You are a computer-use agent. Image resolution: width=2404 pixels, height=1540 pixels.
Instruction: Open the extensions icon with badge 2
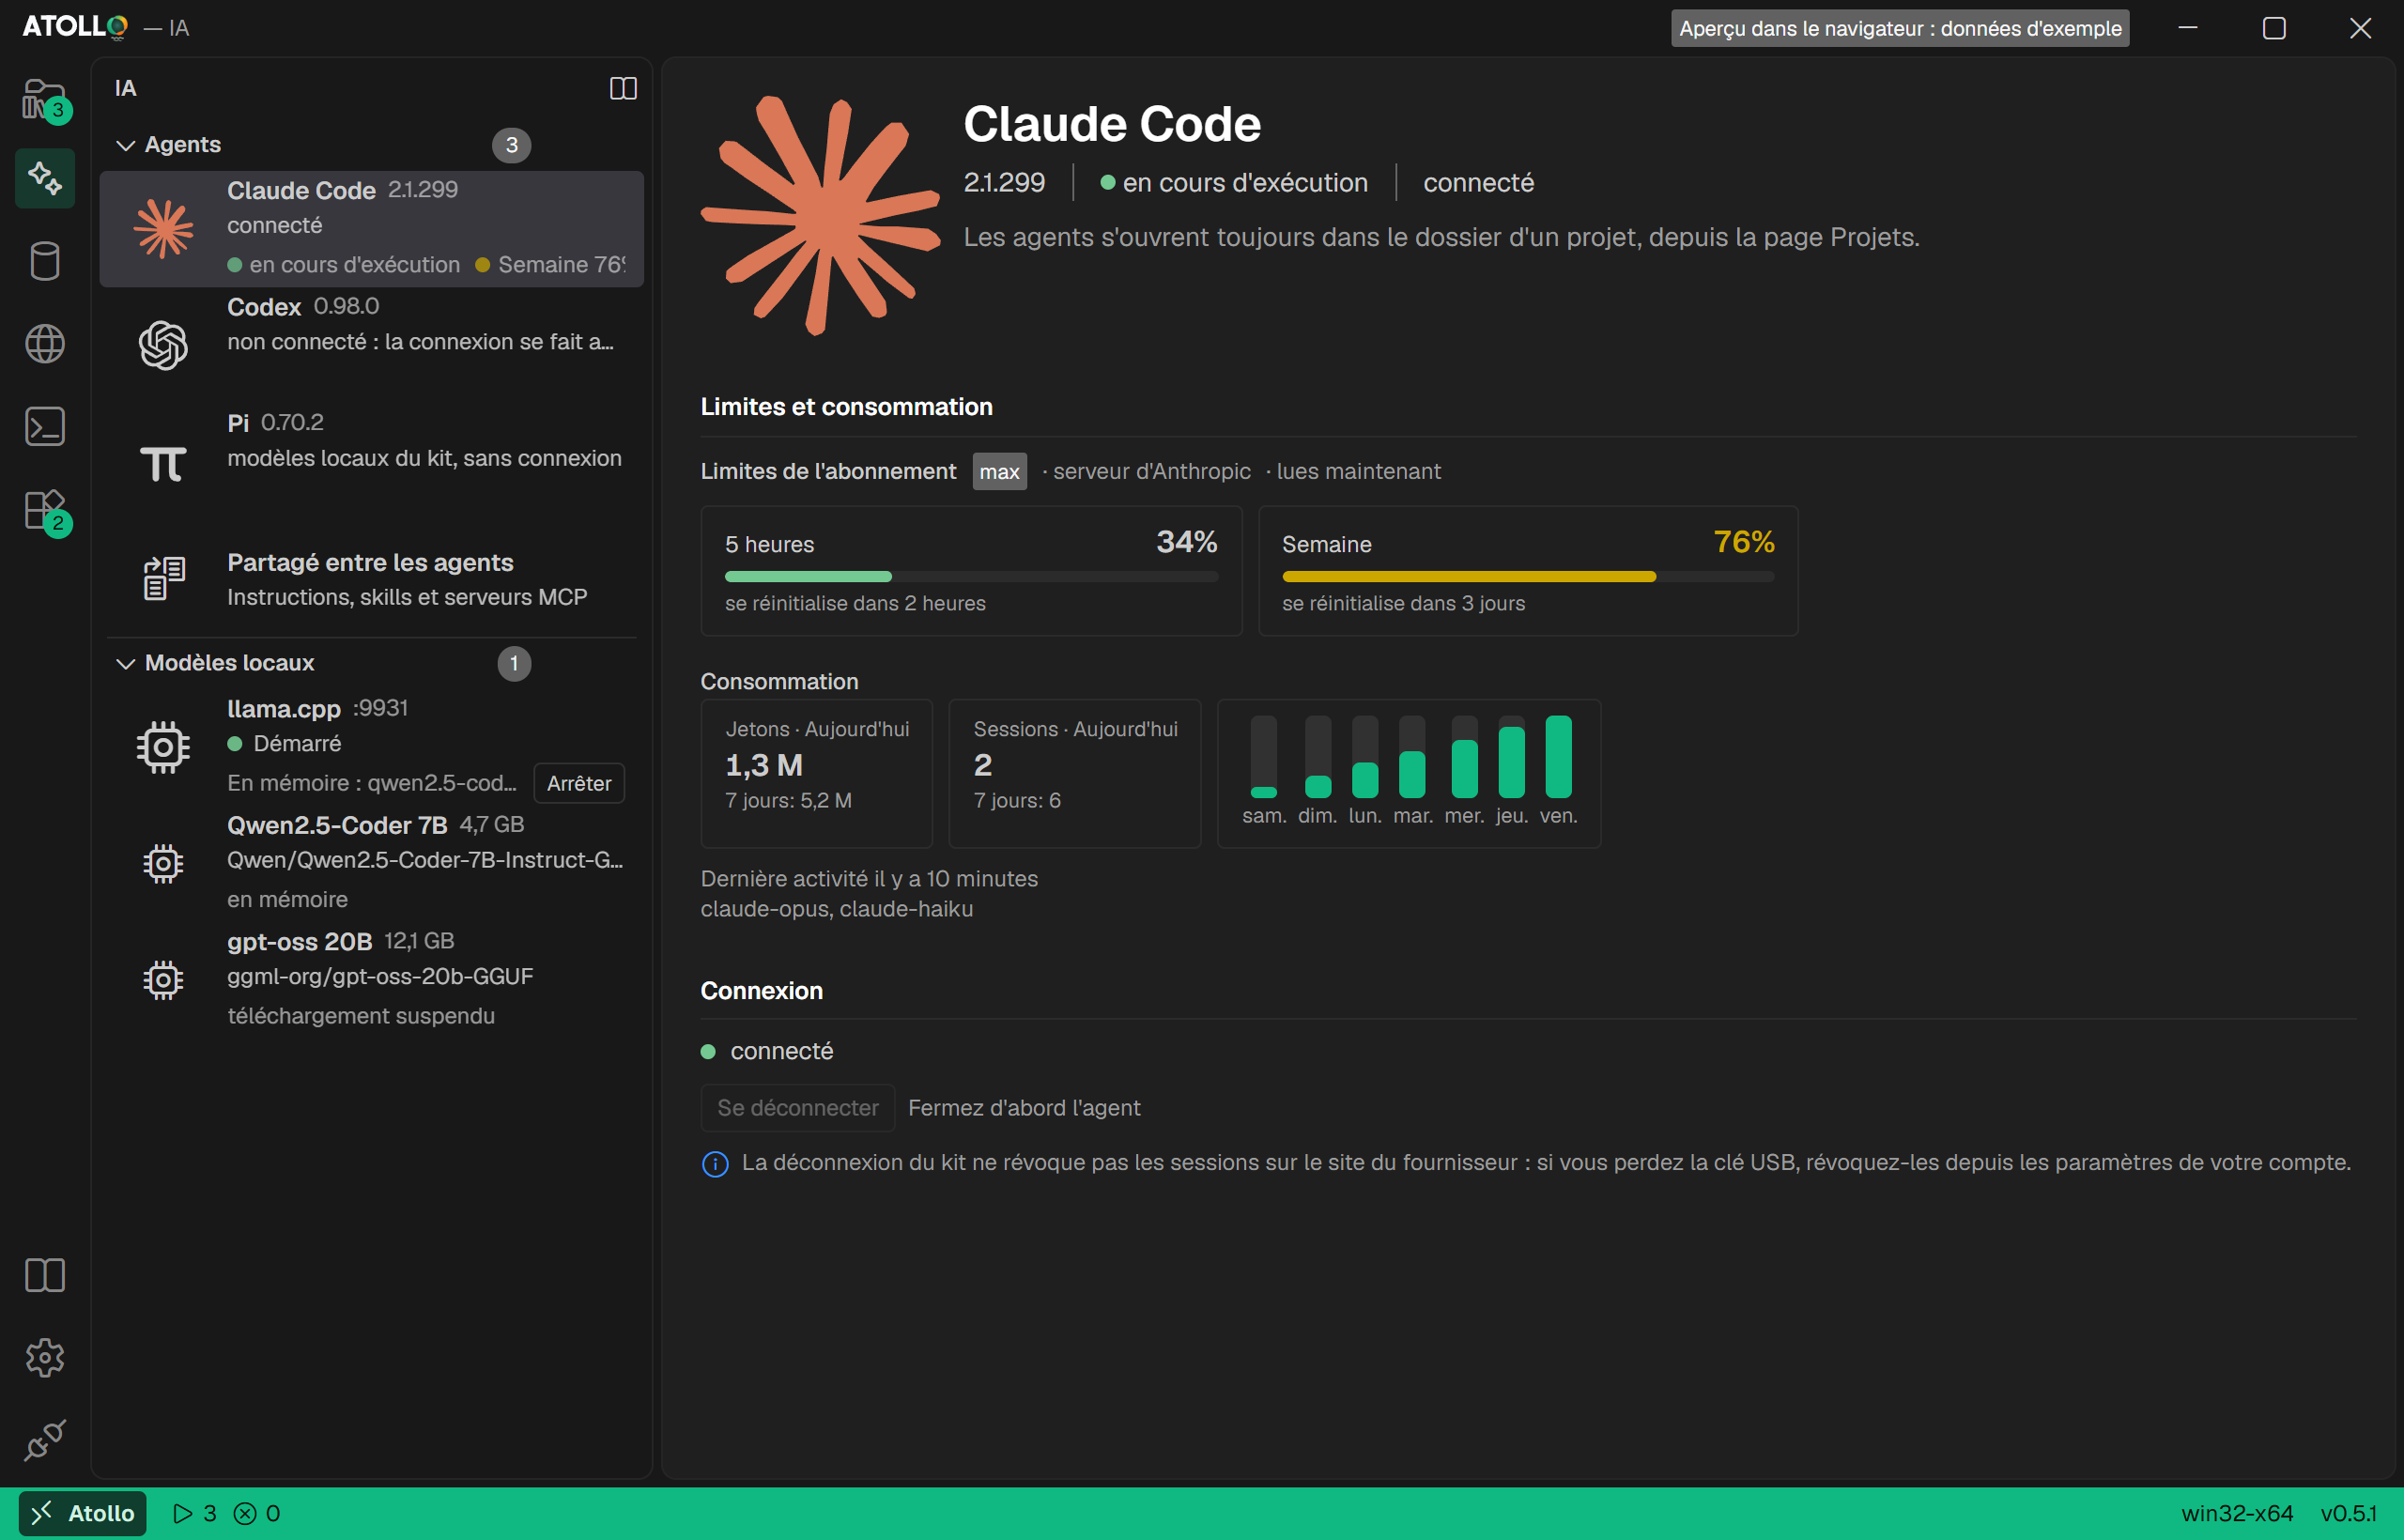pyautogui.click(x=45, y=510)
